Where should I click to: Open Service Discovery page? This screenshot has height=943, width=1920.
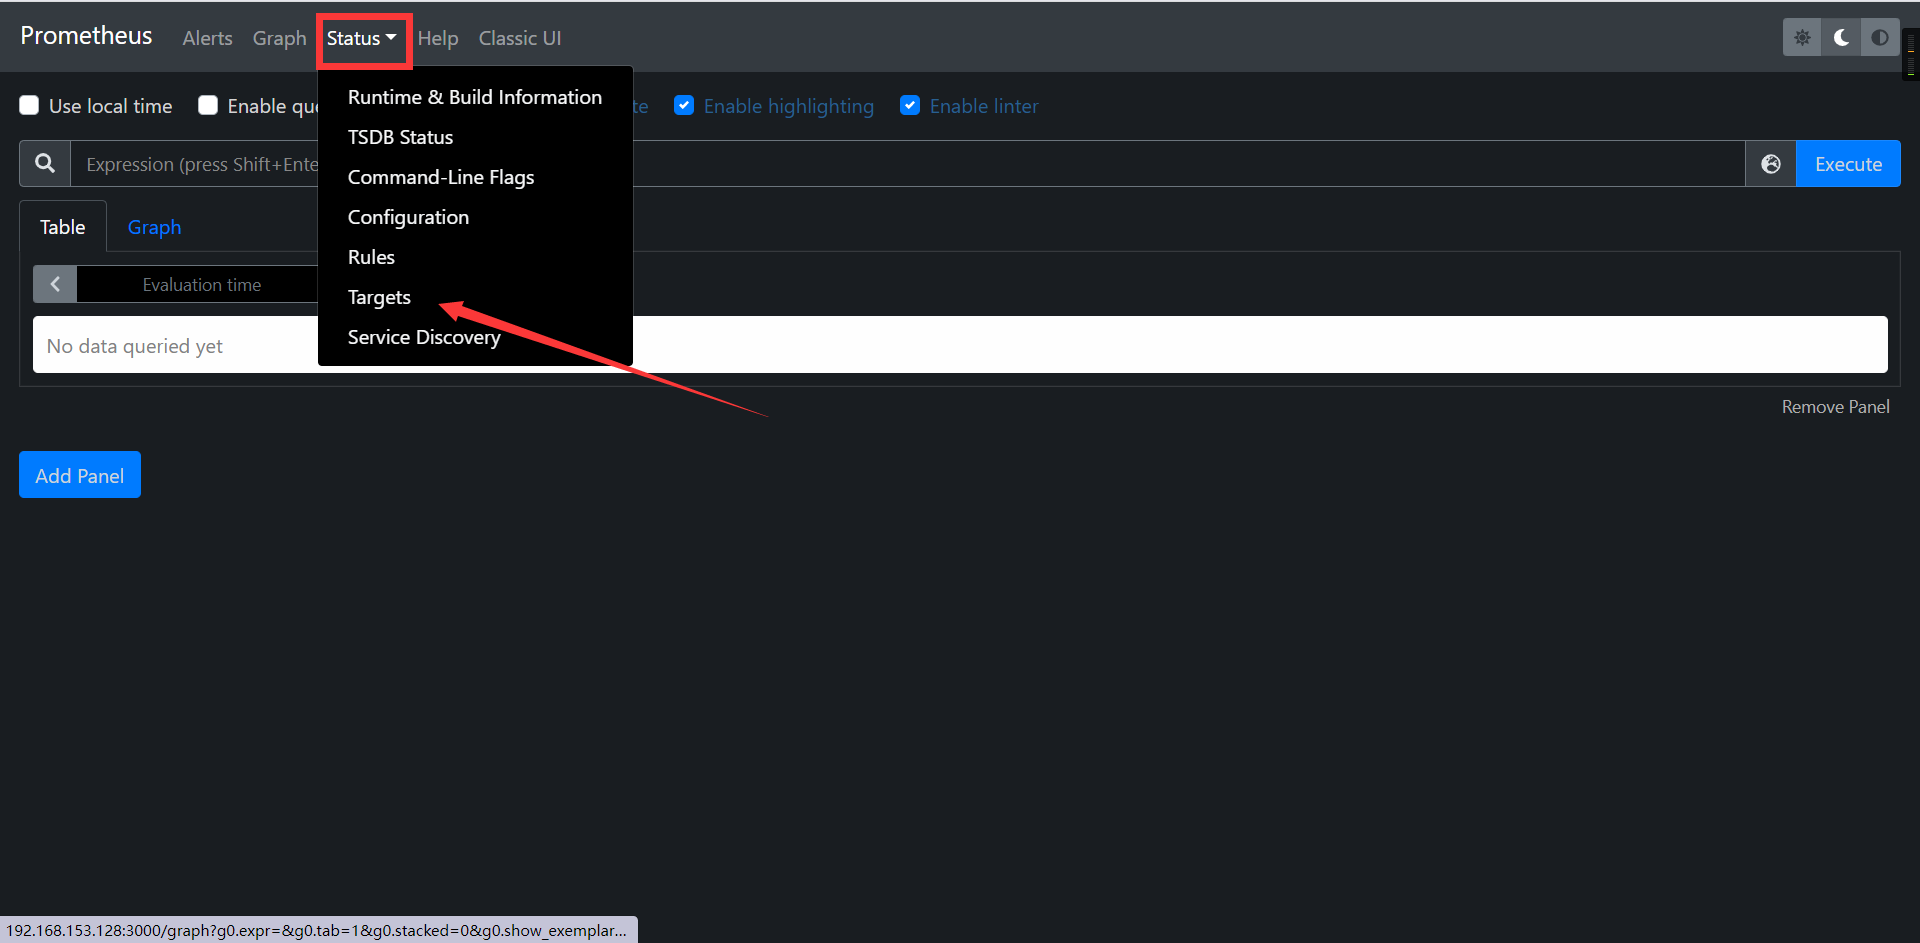tap(475, 337)
